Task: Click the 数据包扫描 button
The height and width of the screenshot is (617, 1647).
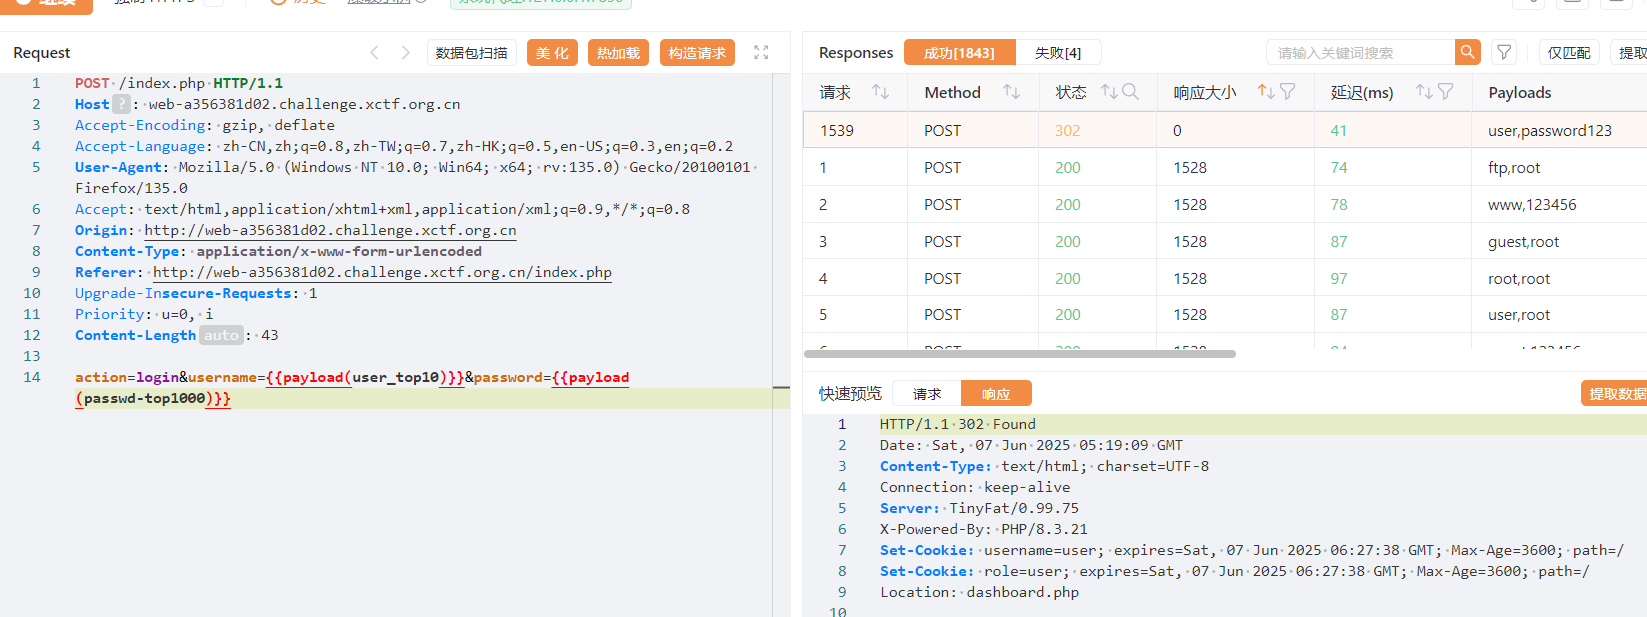Action: [x=471, y=53]
